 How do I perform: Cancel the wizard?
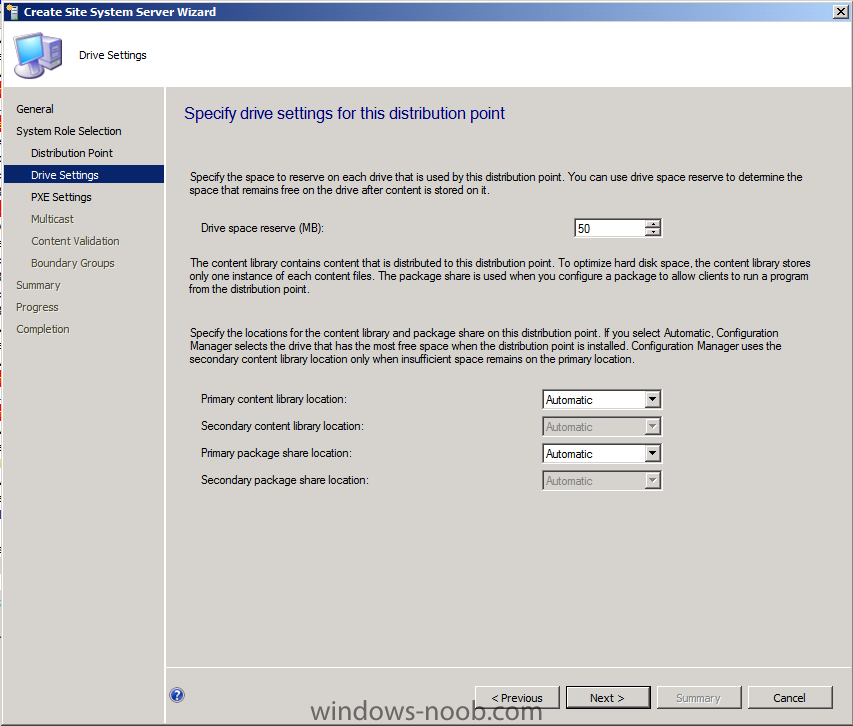[790, 697]
